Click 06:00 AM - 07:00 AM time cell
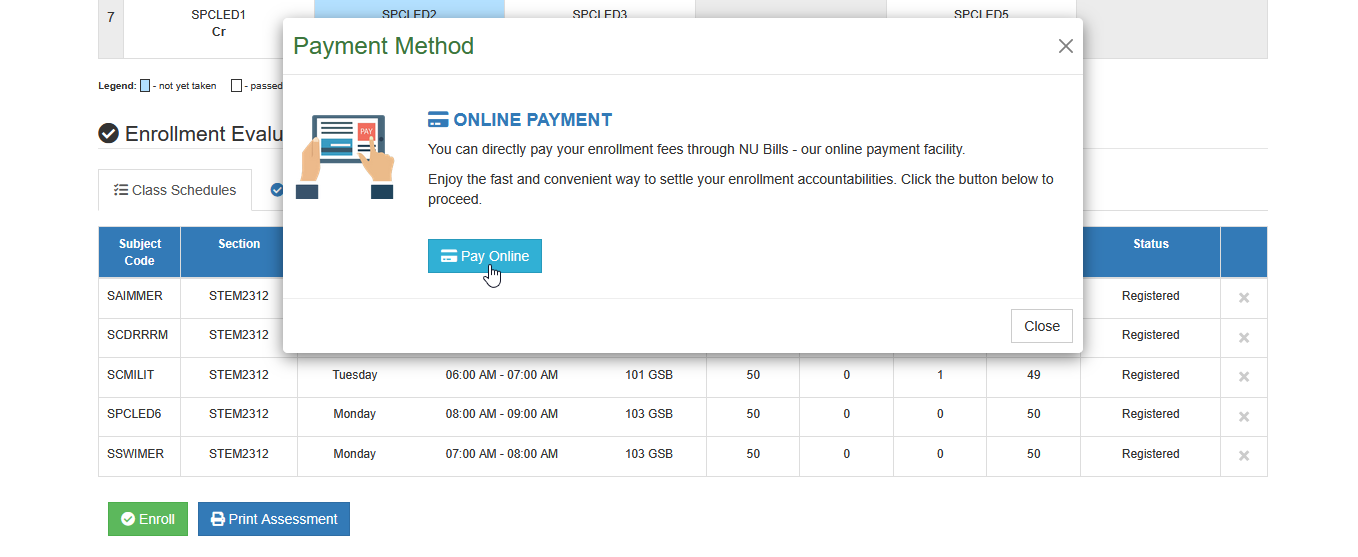 click(502, 375)
